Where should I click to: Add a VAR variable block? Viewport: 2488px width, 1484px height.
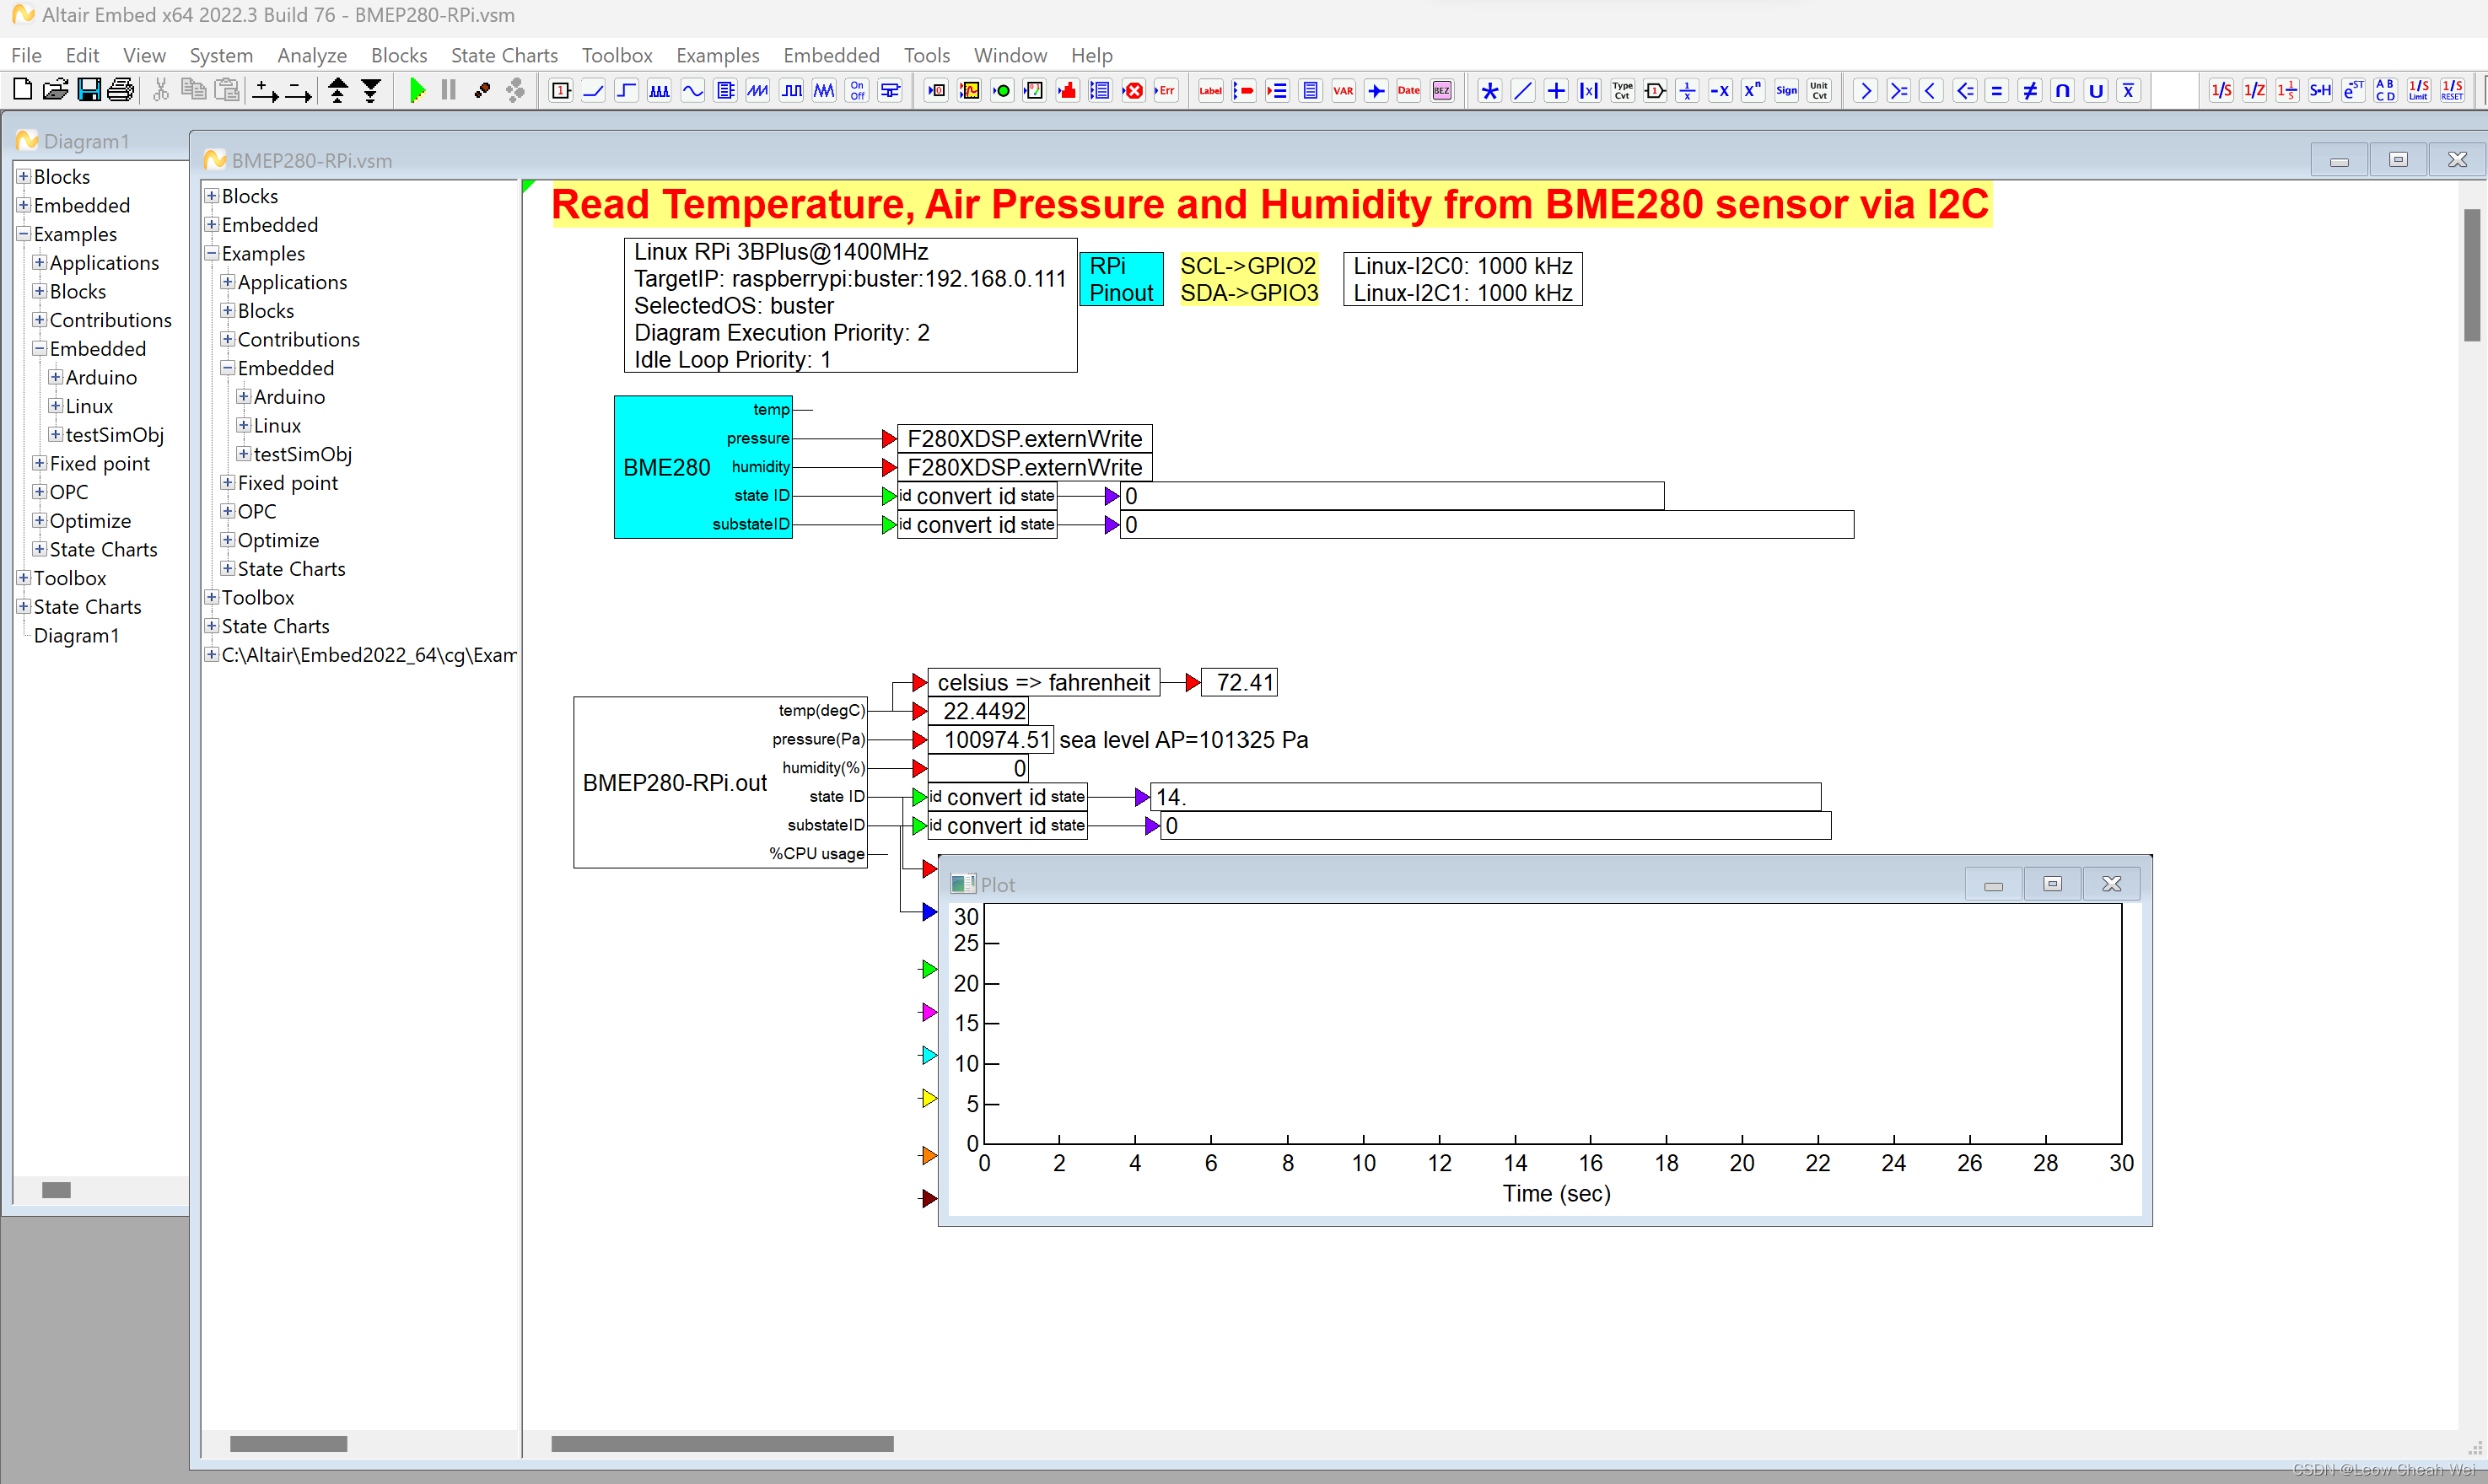[x=1343, y=90]
